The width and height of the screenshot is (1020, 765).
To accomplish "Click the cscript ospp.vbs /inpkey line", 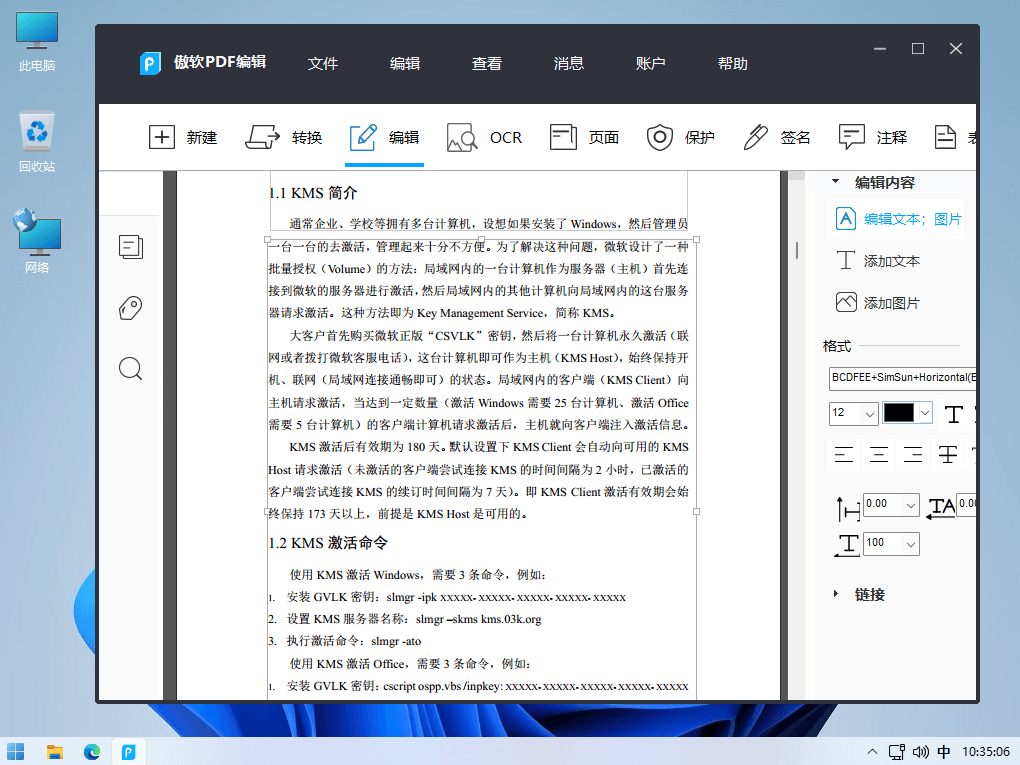I will (x=479, y=686).
